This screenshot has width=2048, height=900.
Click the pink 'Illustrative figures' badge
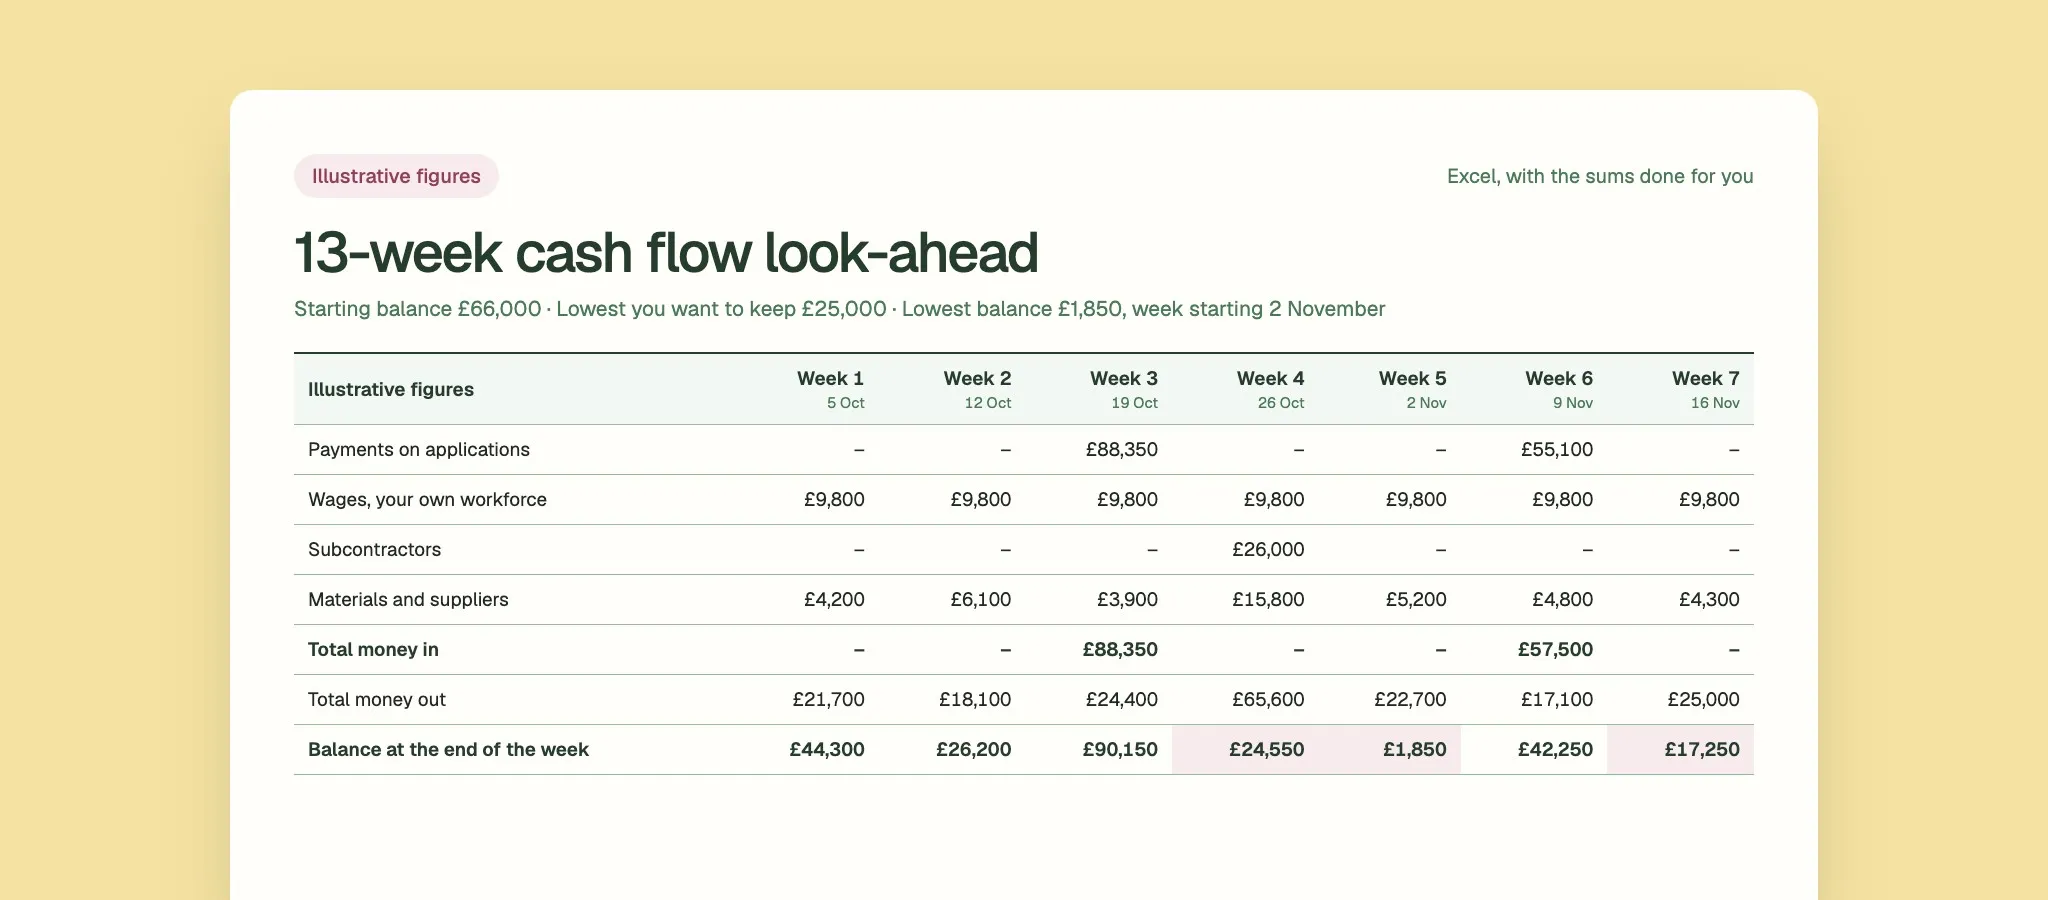coord(396,176)
